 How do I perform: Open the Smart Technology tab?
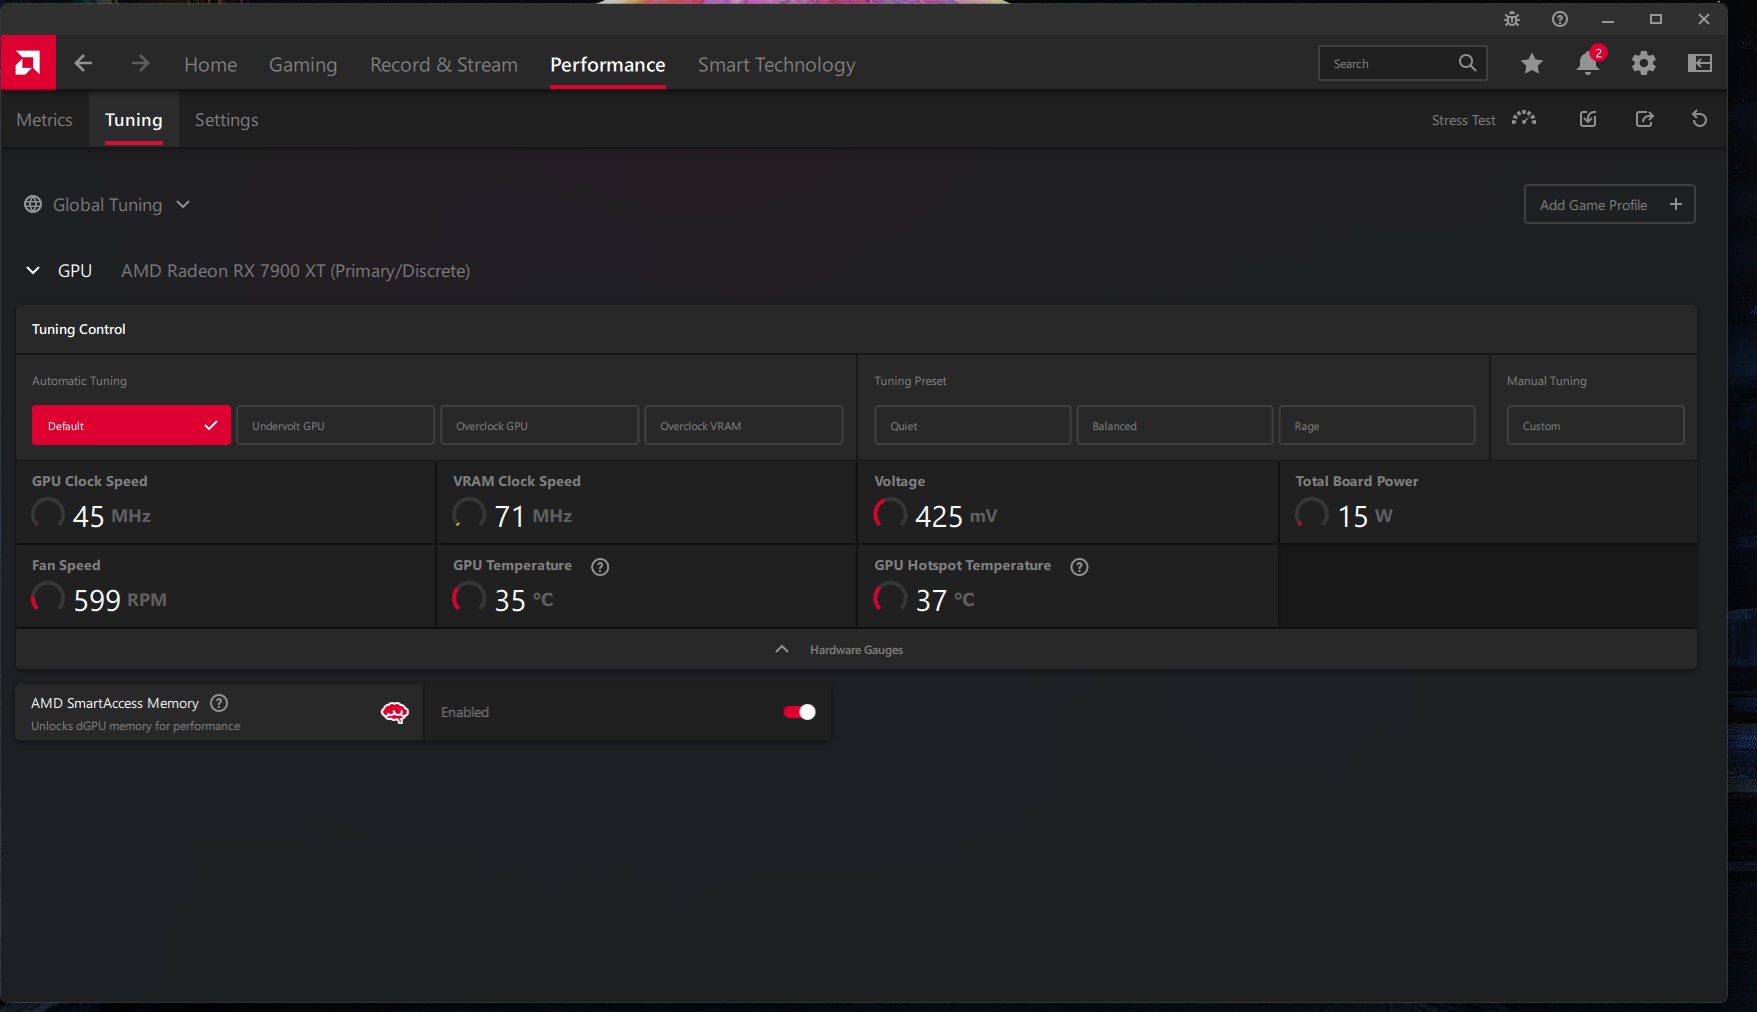click(776, 64)
